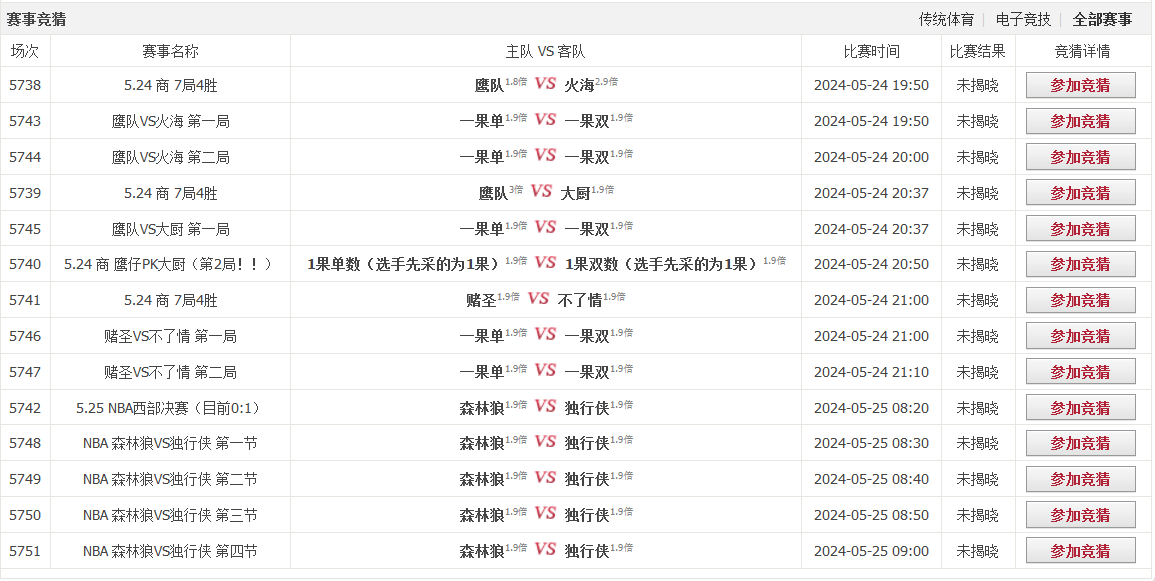Select the 电子竞技 tab
This screenshot has width=1155, height=581.
(x=1023, y=19)
